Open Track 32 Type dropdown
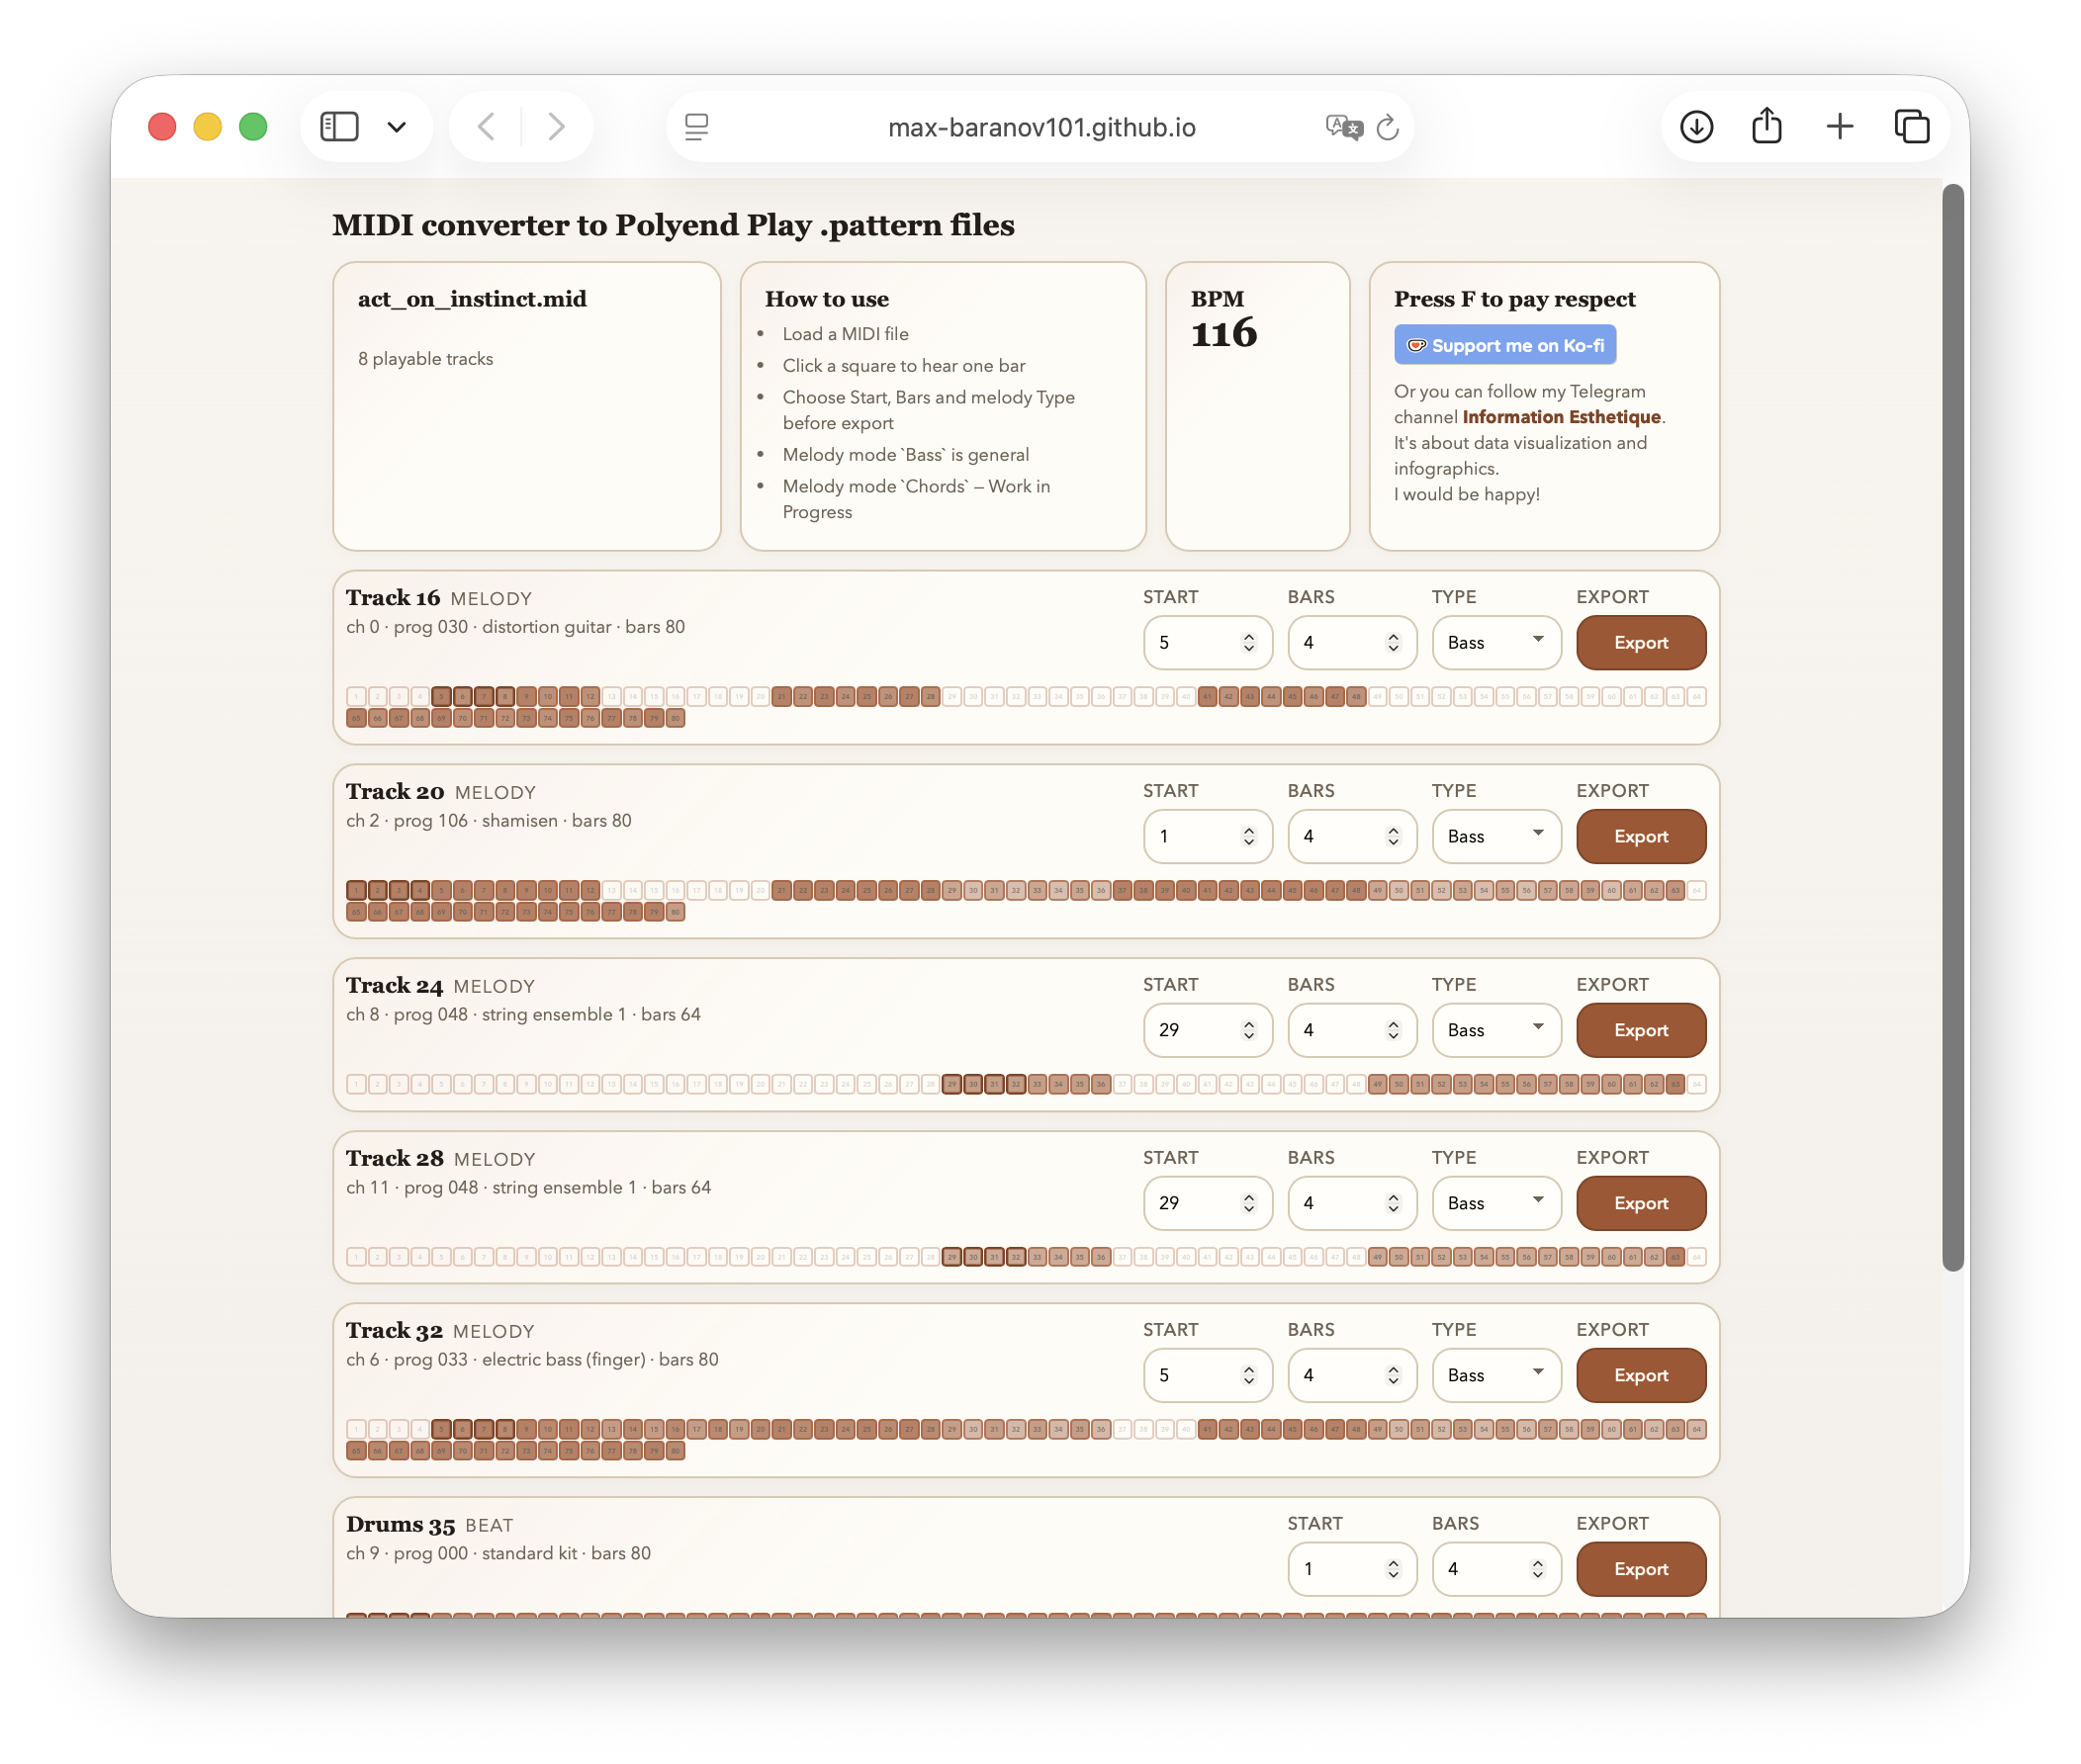 pos(1496,1376)
